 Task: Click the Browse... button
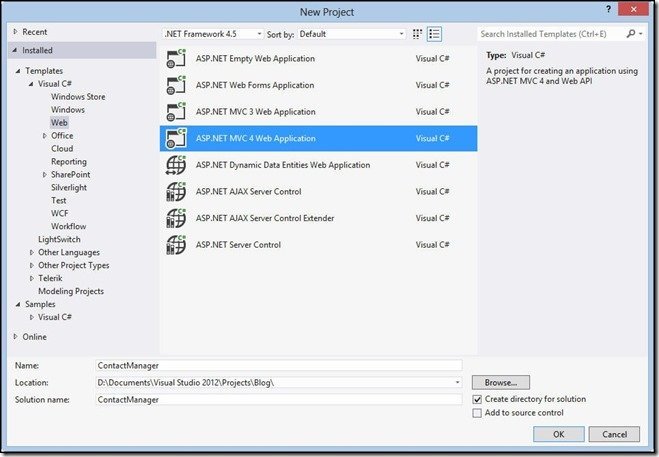[501, 383]
